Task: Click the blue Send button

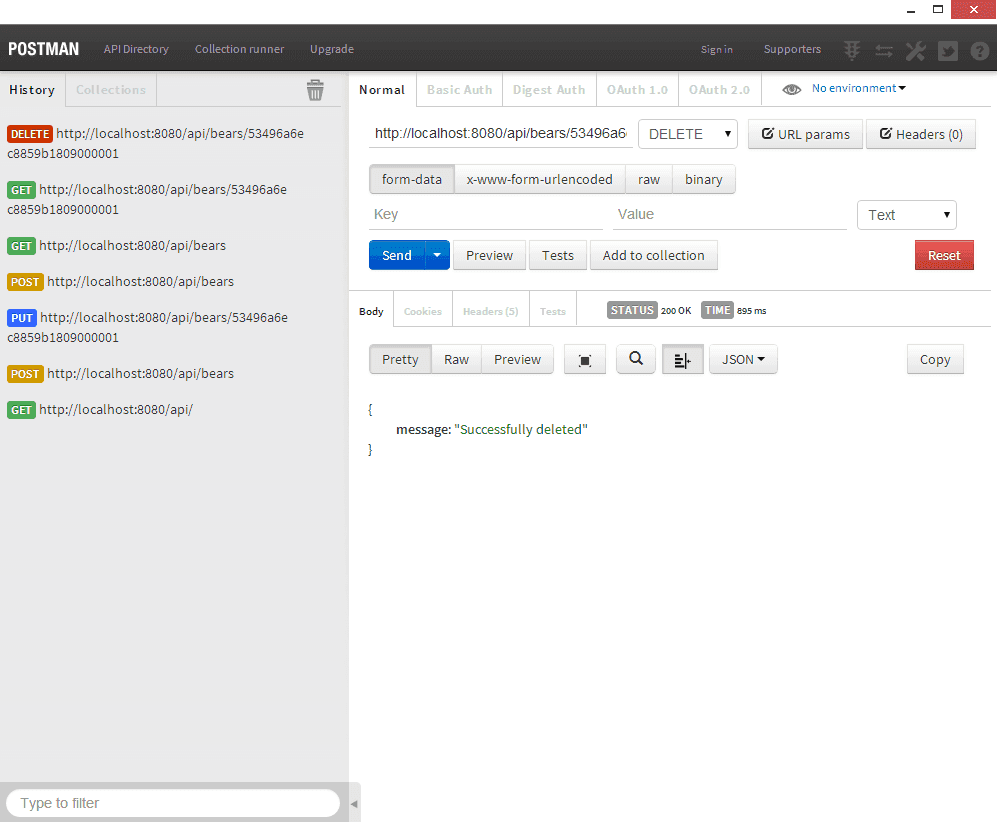Action: (x=397, y=255)
